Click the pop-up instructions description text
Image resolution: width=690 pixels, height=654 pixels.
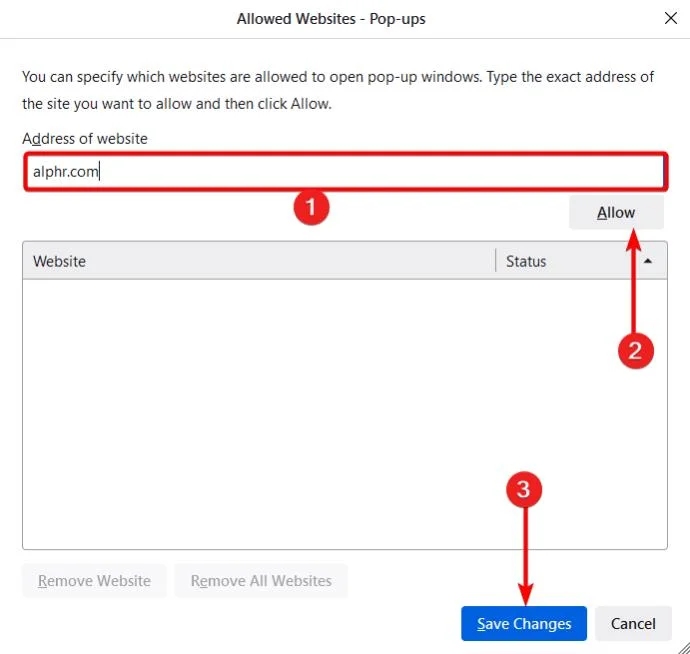[x=338, y=89]
